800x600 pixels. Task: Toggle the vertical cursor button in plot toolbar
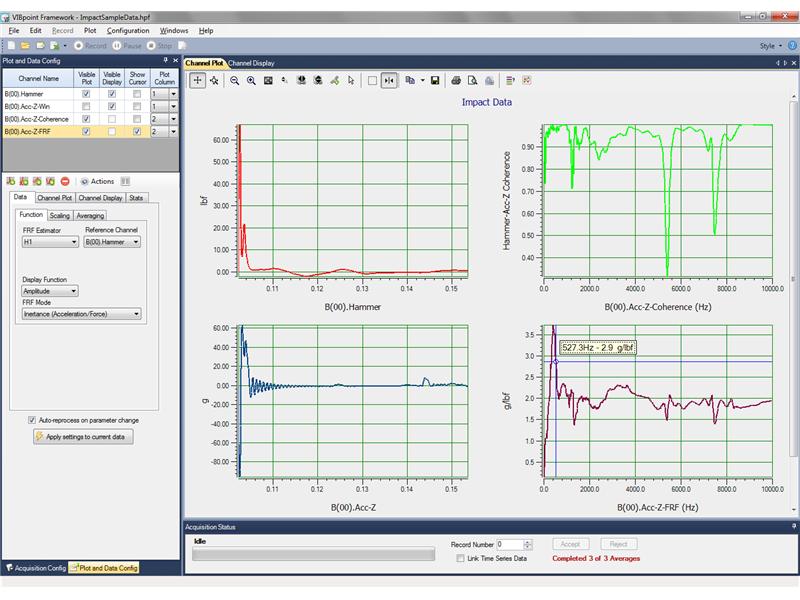click(389, 80)
